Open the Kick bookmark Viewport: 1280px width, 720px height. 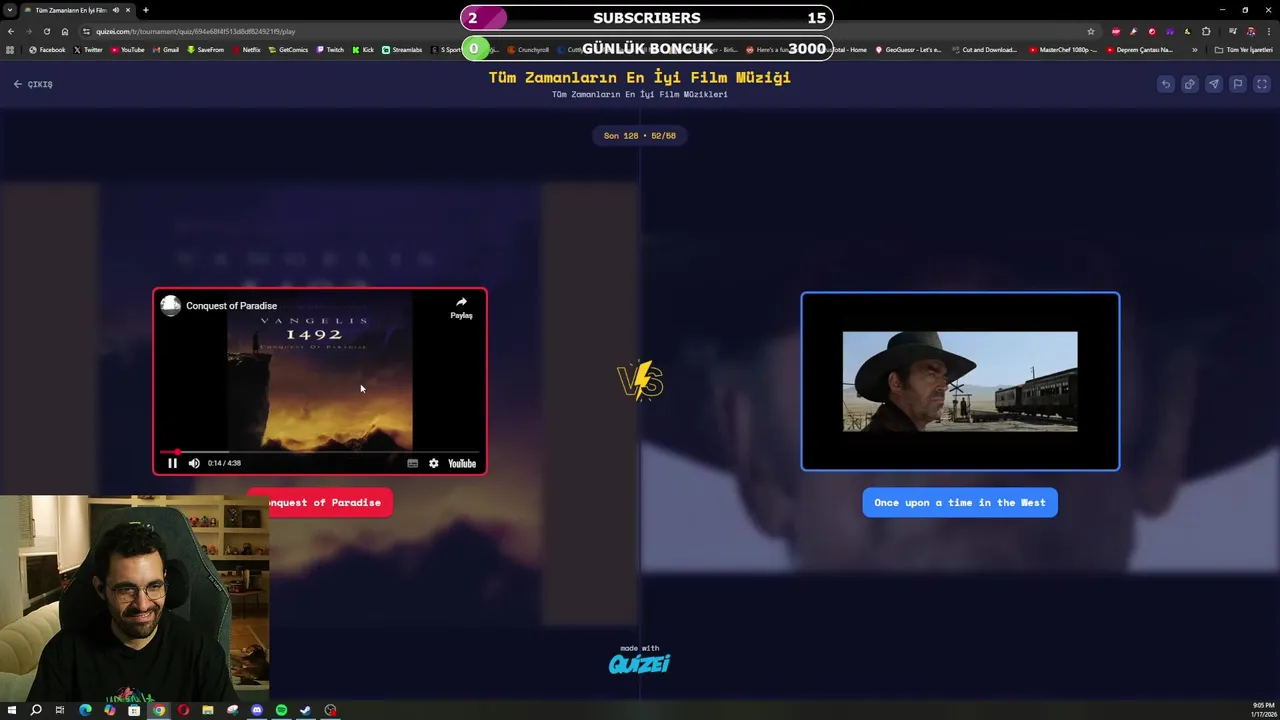pyautogui.click(x=363, y=49)
